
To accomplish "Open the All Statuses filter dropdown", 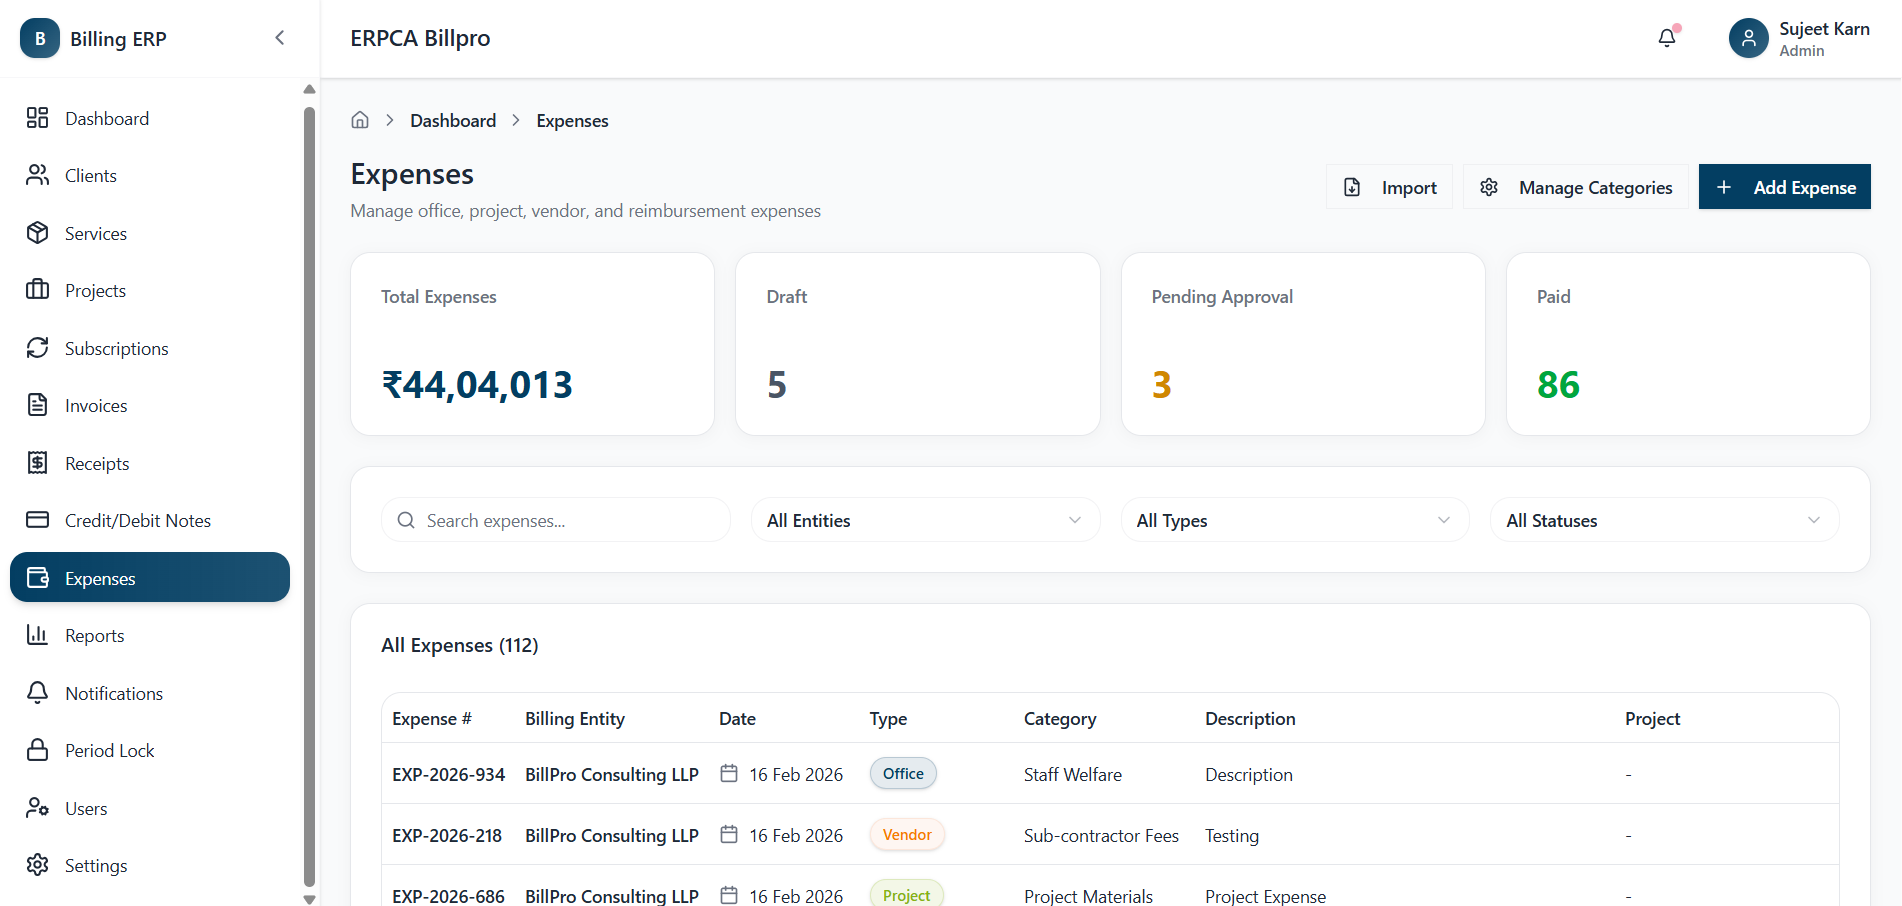I will pyautogui.click(x=1663, y=520).
